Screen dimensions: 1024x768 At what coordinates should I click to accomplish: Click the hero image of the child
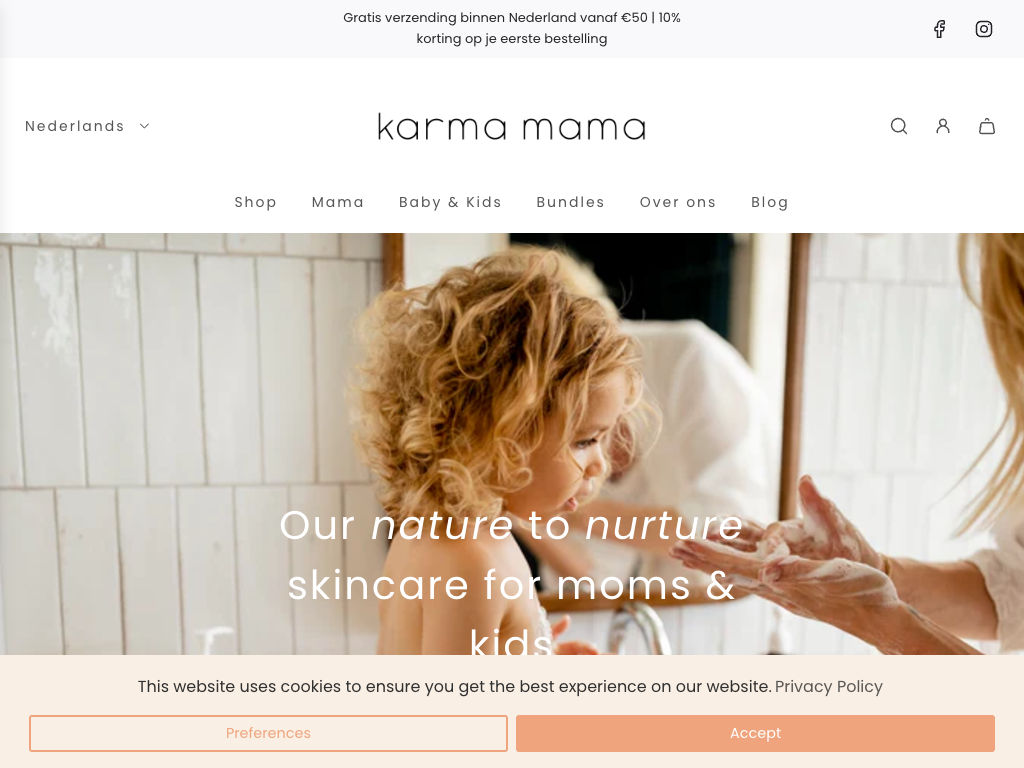512,444
